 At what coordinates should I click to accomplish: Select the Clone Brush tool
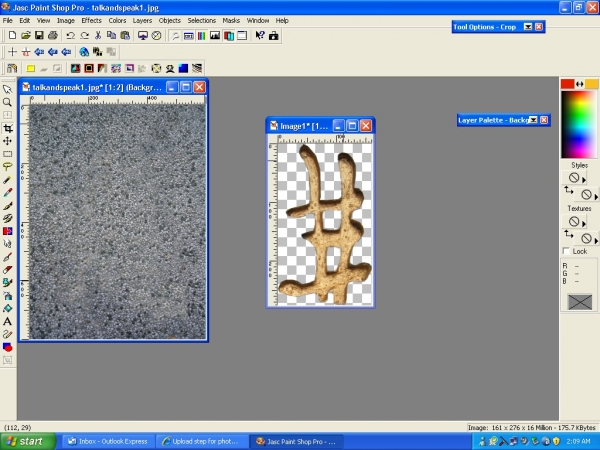7,218
